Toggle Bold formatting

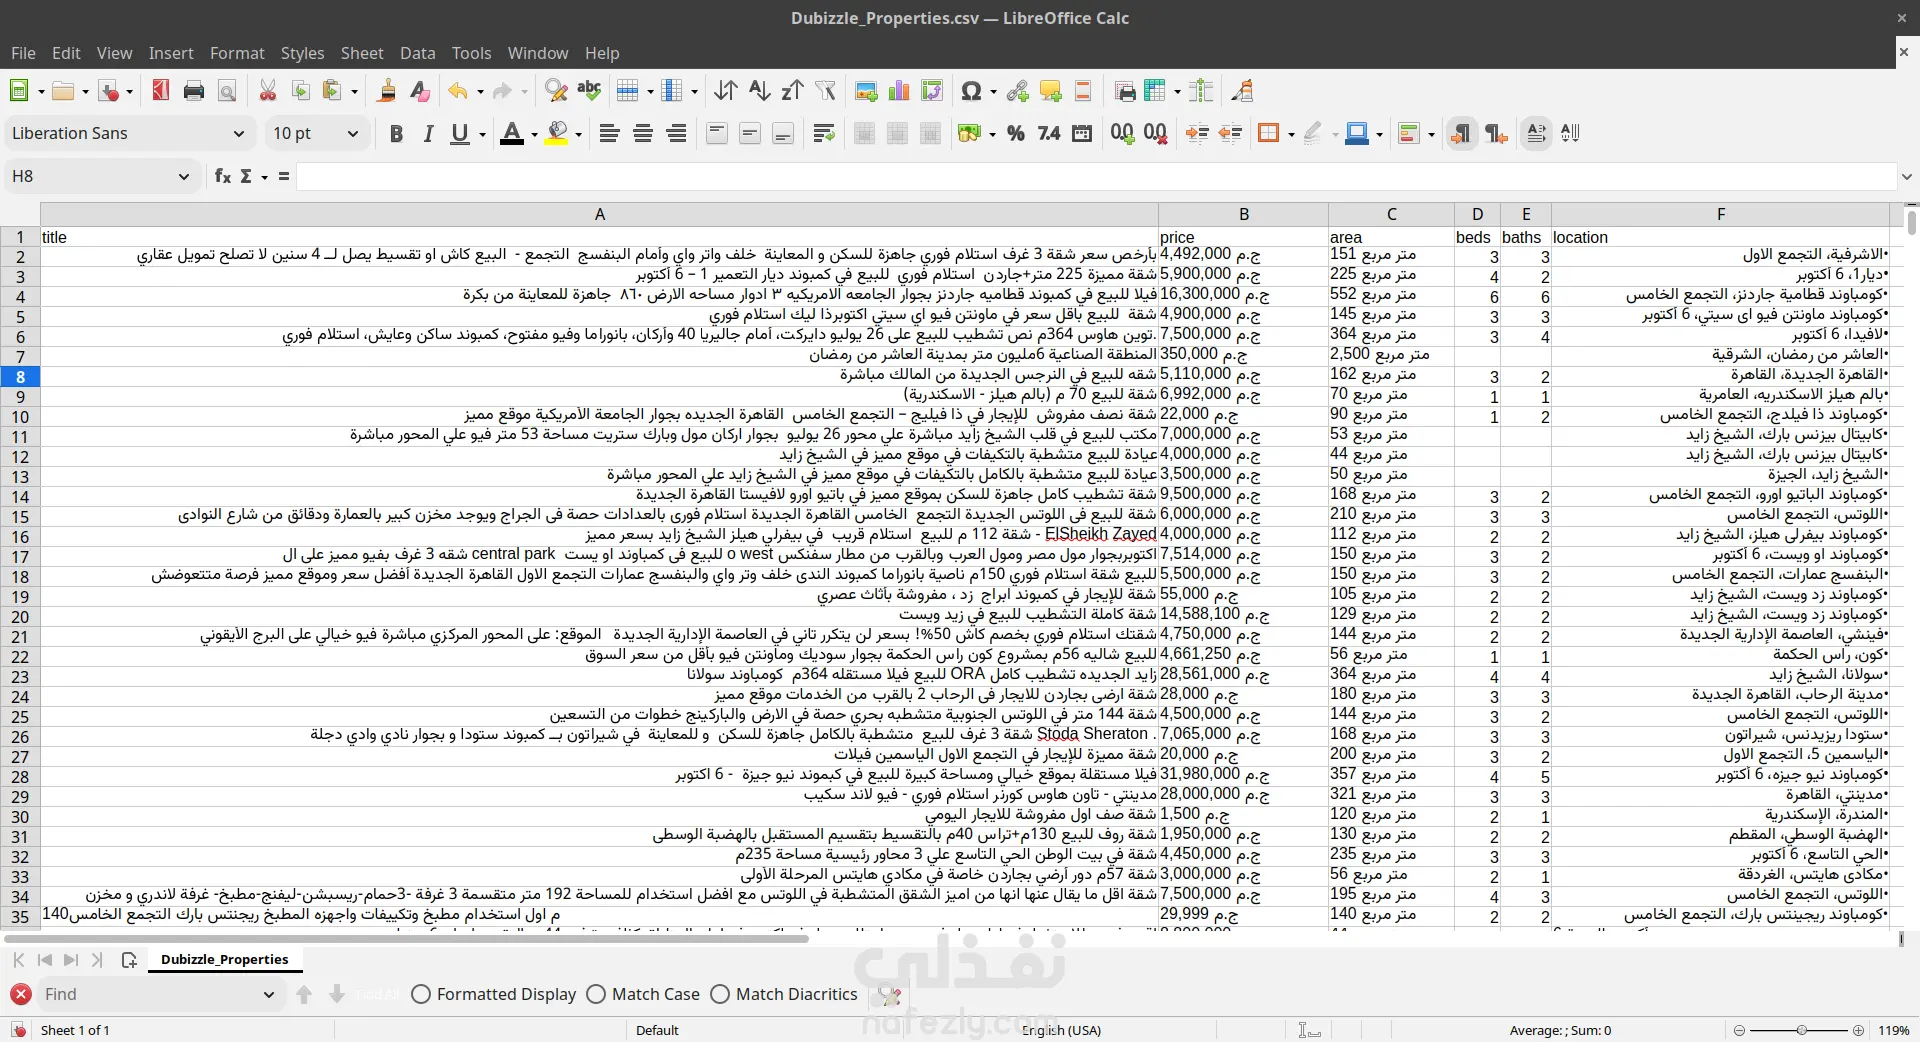(396, 133)
